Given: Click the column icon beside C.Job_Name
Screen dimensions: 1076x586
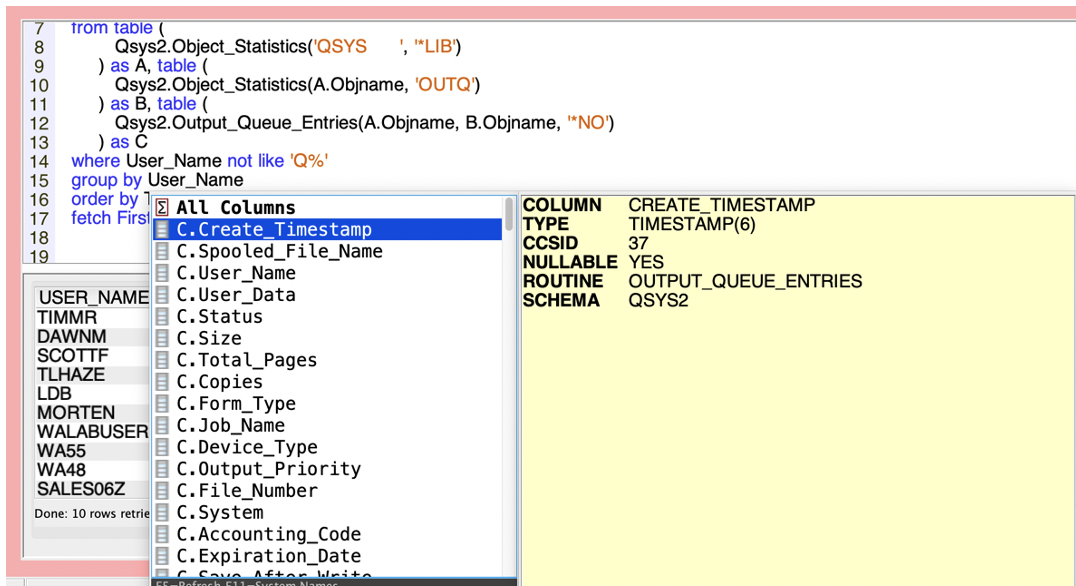Looking at the screenshot, I should (161, 424).
